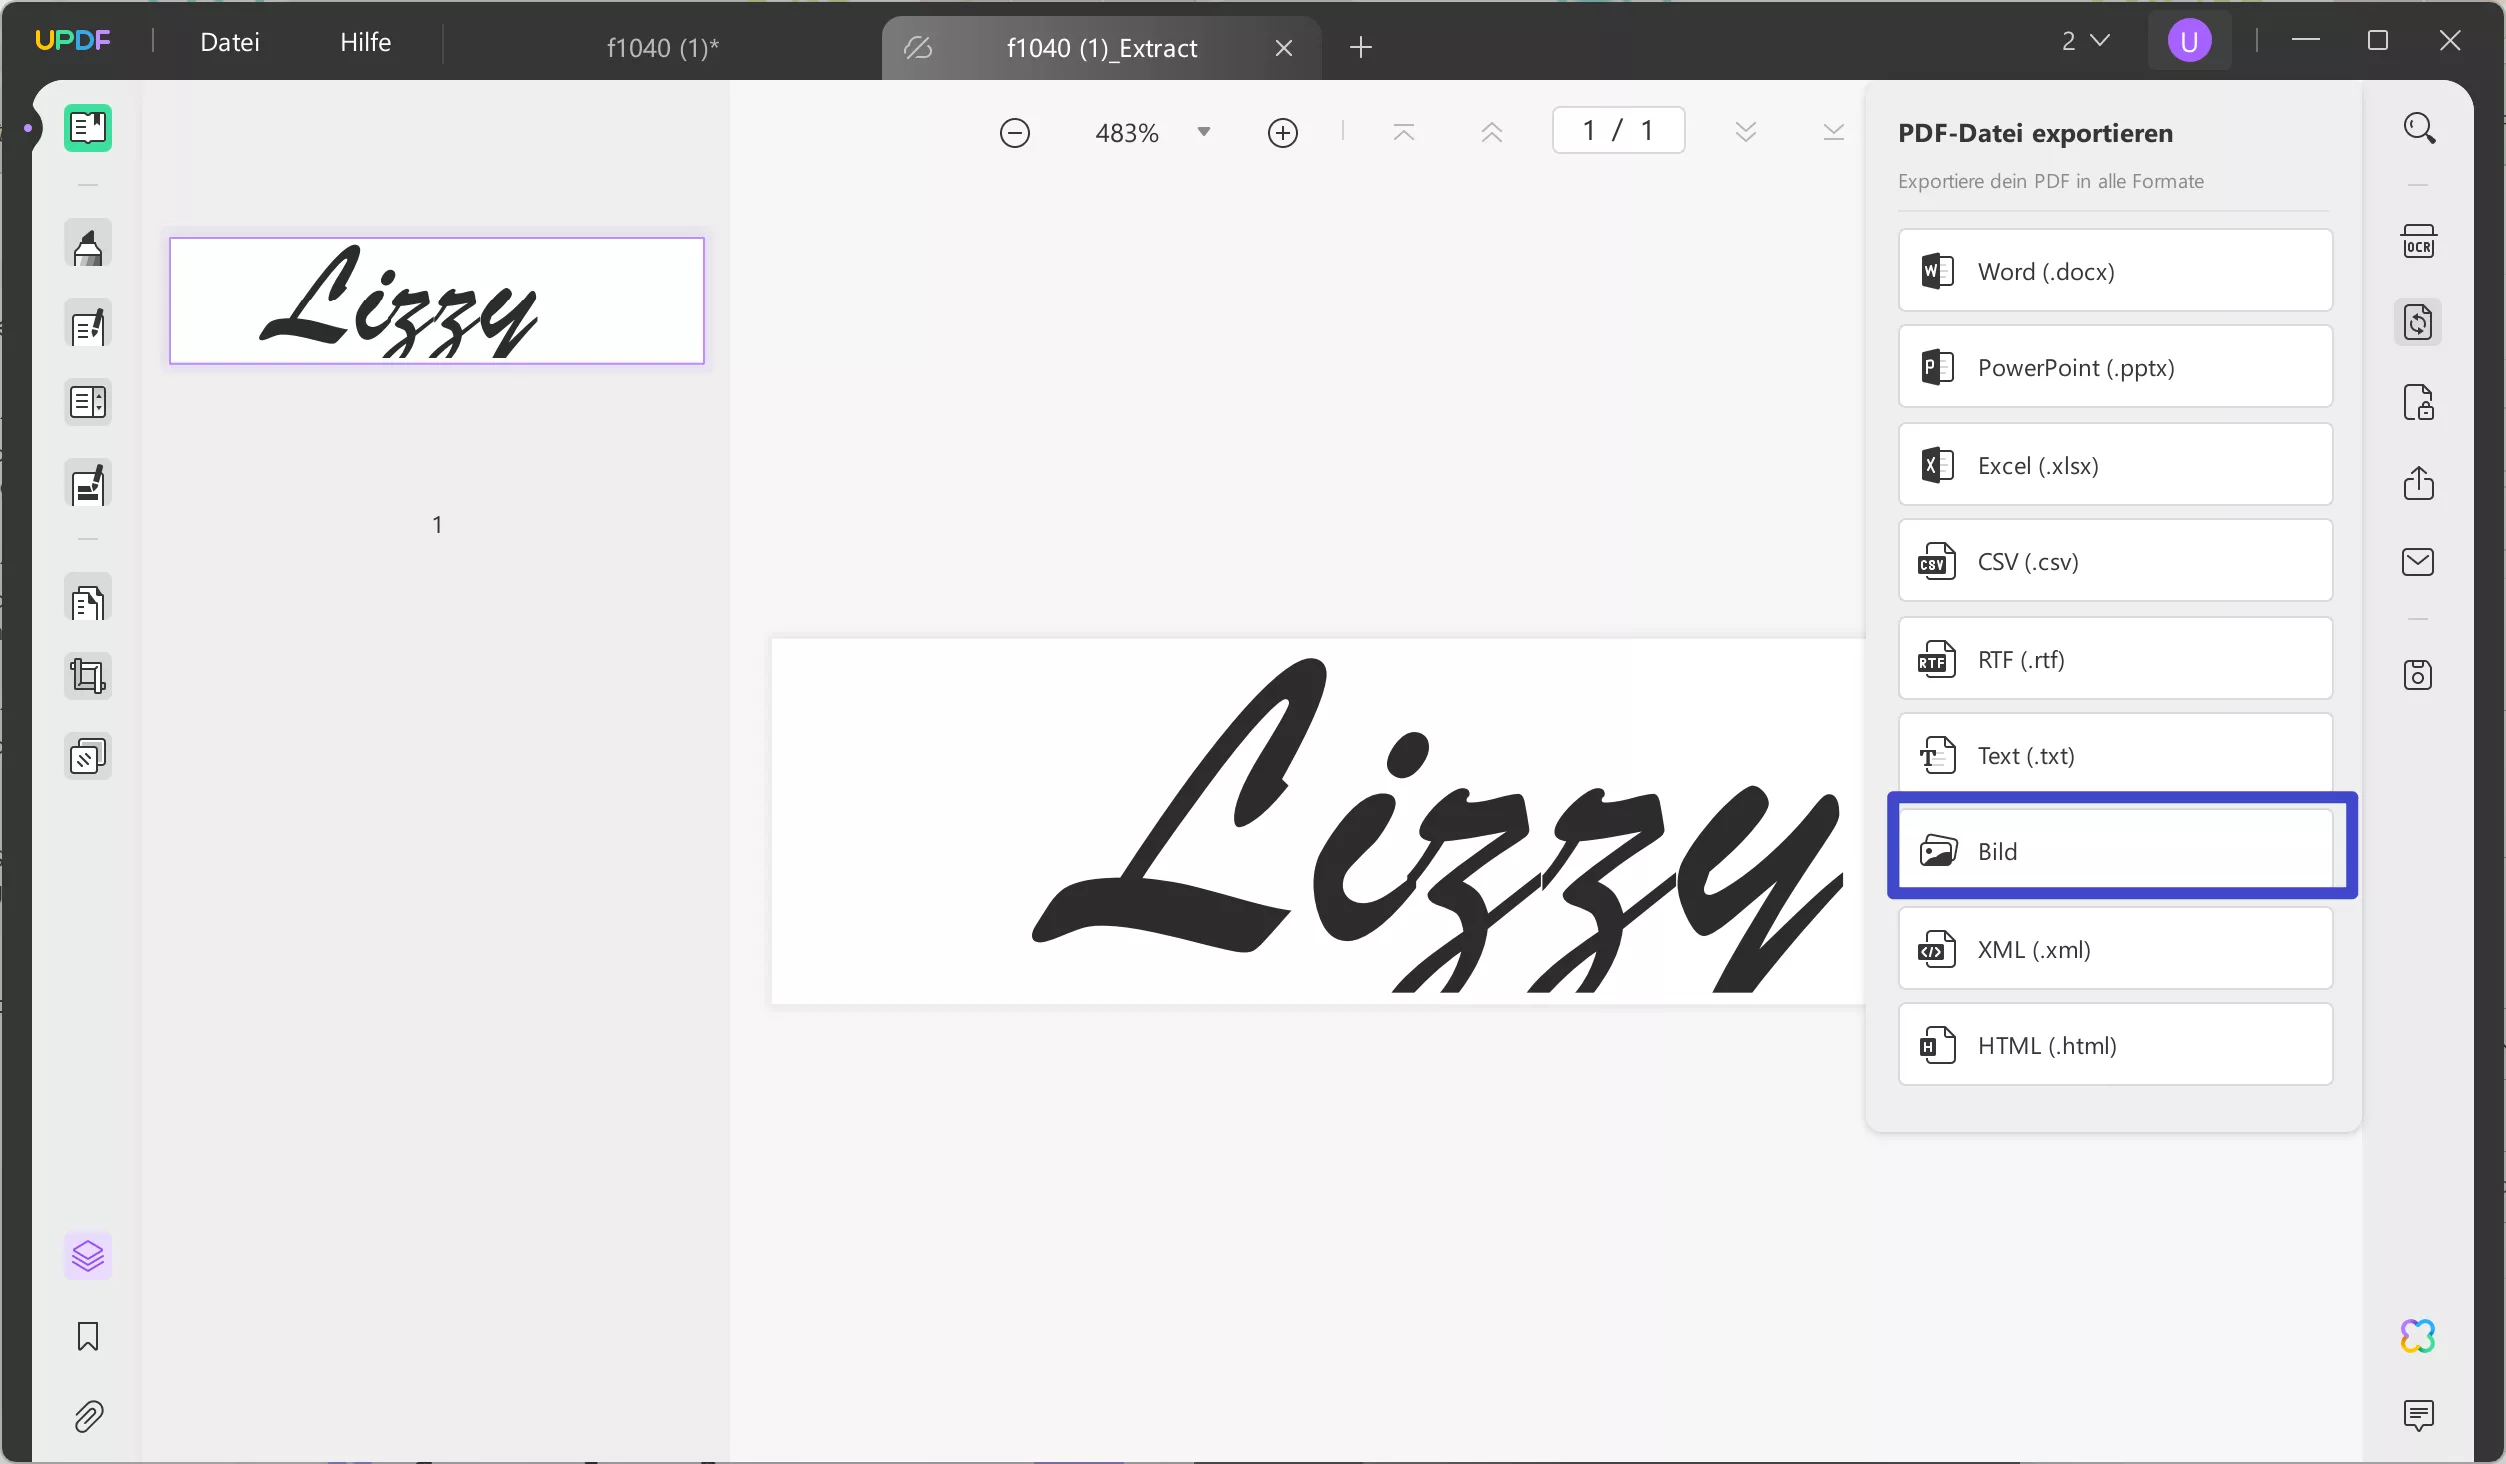Open the Save as other icon

tap(2418, 675)
